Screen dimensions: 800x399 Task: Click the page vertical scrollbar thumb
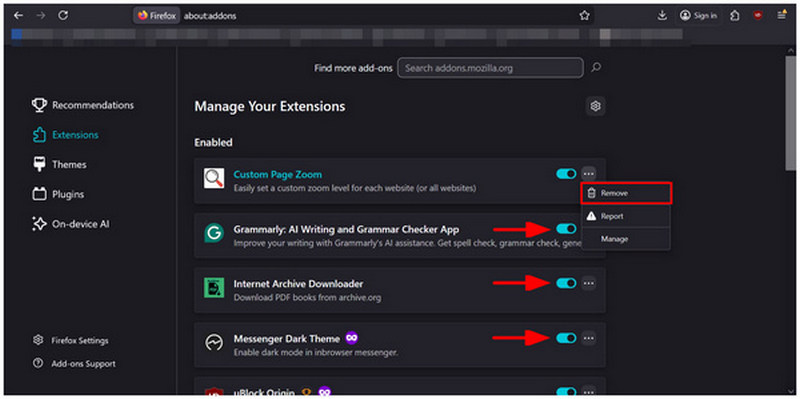pos(790,112)
